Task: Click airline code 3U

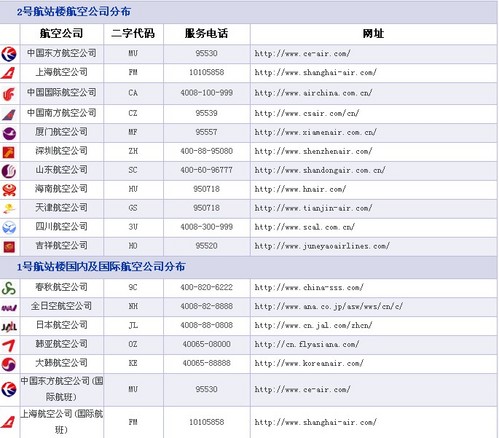Action: [133, 227]
